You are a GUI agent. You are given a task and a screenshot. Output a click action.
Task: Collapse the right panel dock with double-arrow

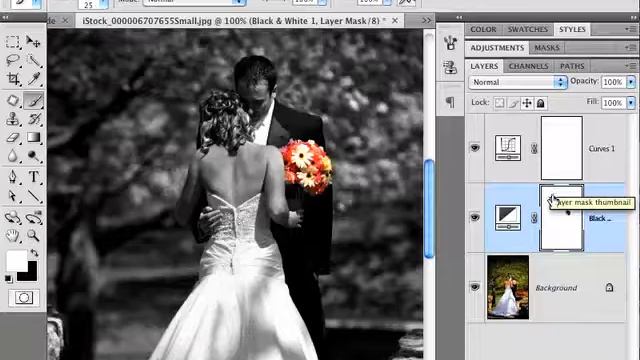click(x=633, y=18)
